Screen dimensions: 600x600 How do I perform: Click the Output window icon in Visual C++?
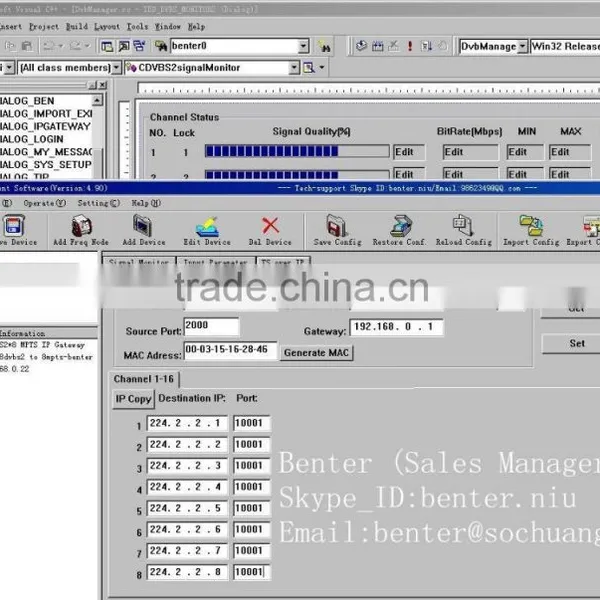tap(124, 46)
